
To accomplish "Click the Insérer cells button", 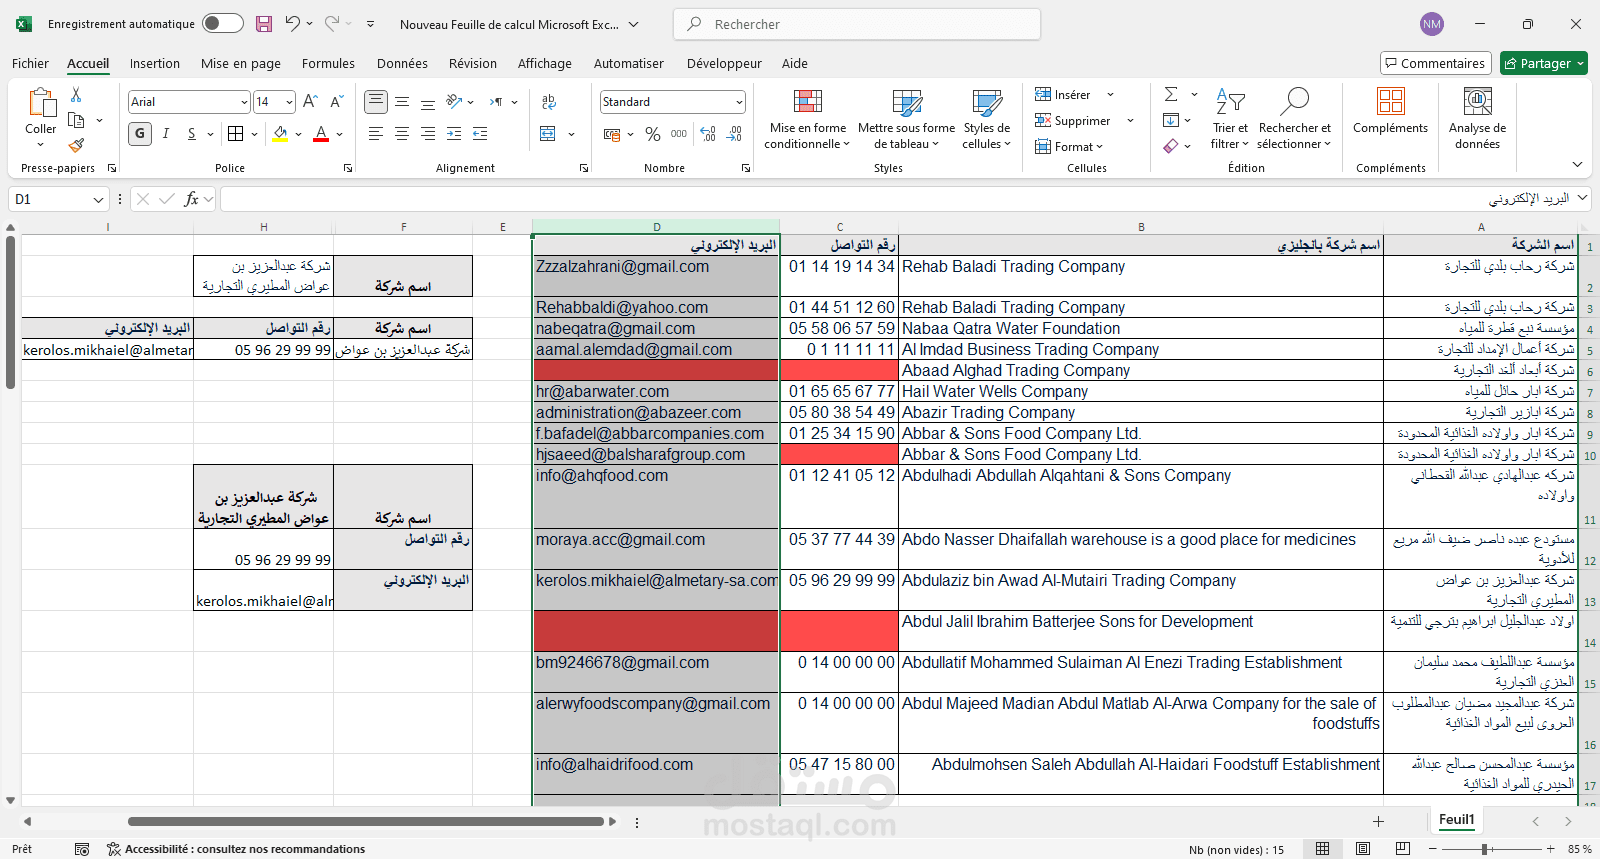I will tap(1063, 95).
